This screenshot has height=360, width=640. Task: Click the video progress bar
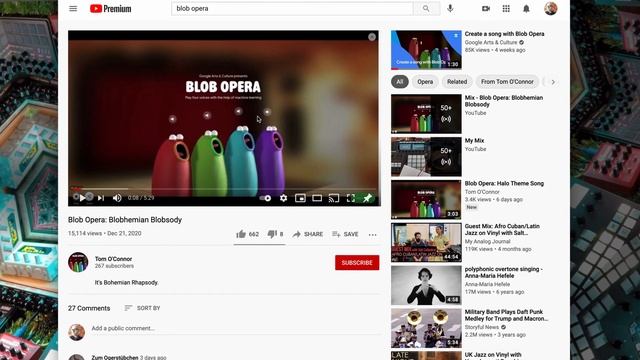(x=224, y=189)
